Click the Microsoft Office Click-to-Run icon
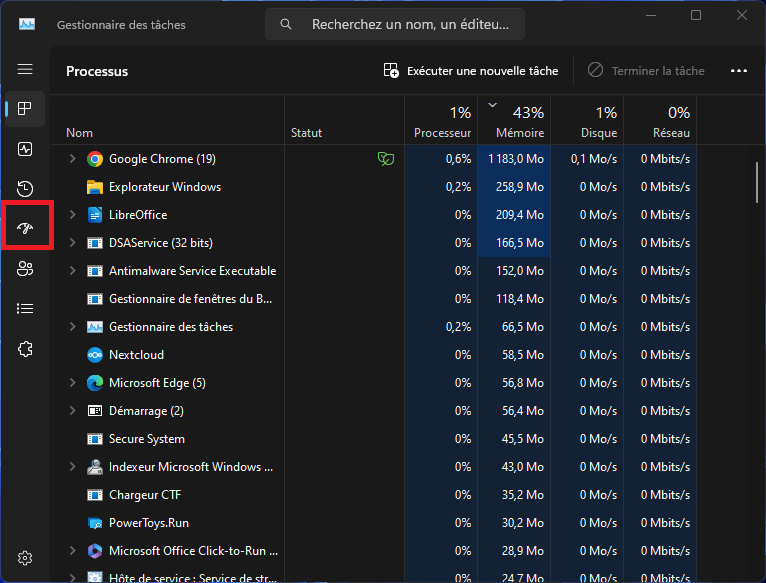The image size is (766, 583). (95, 551)
